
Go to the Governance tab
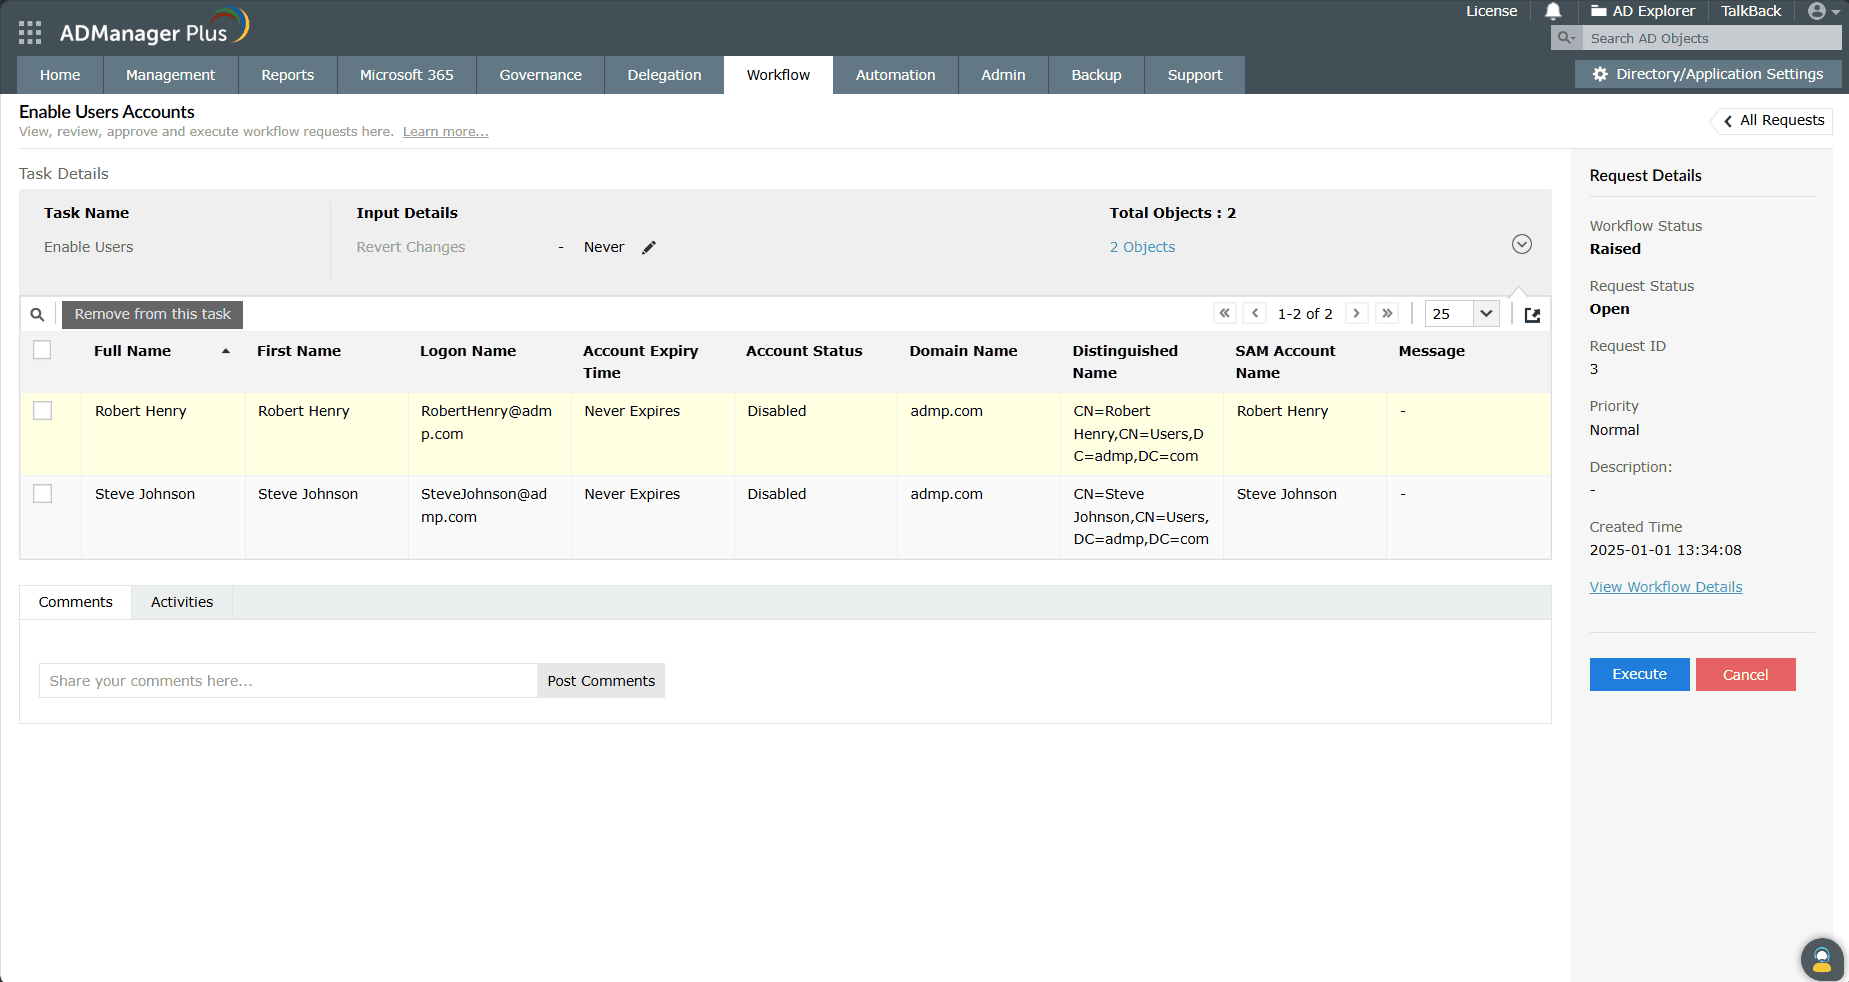pos(541,75)
